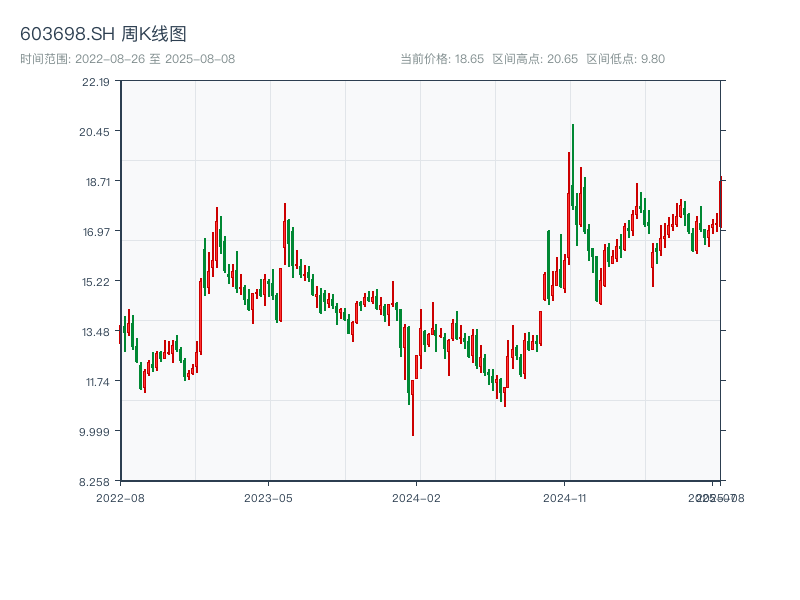Viewport: 800px width, 600px height.
Task: Click the 区间低点 9.80 label
Action: (625, 59)
